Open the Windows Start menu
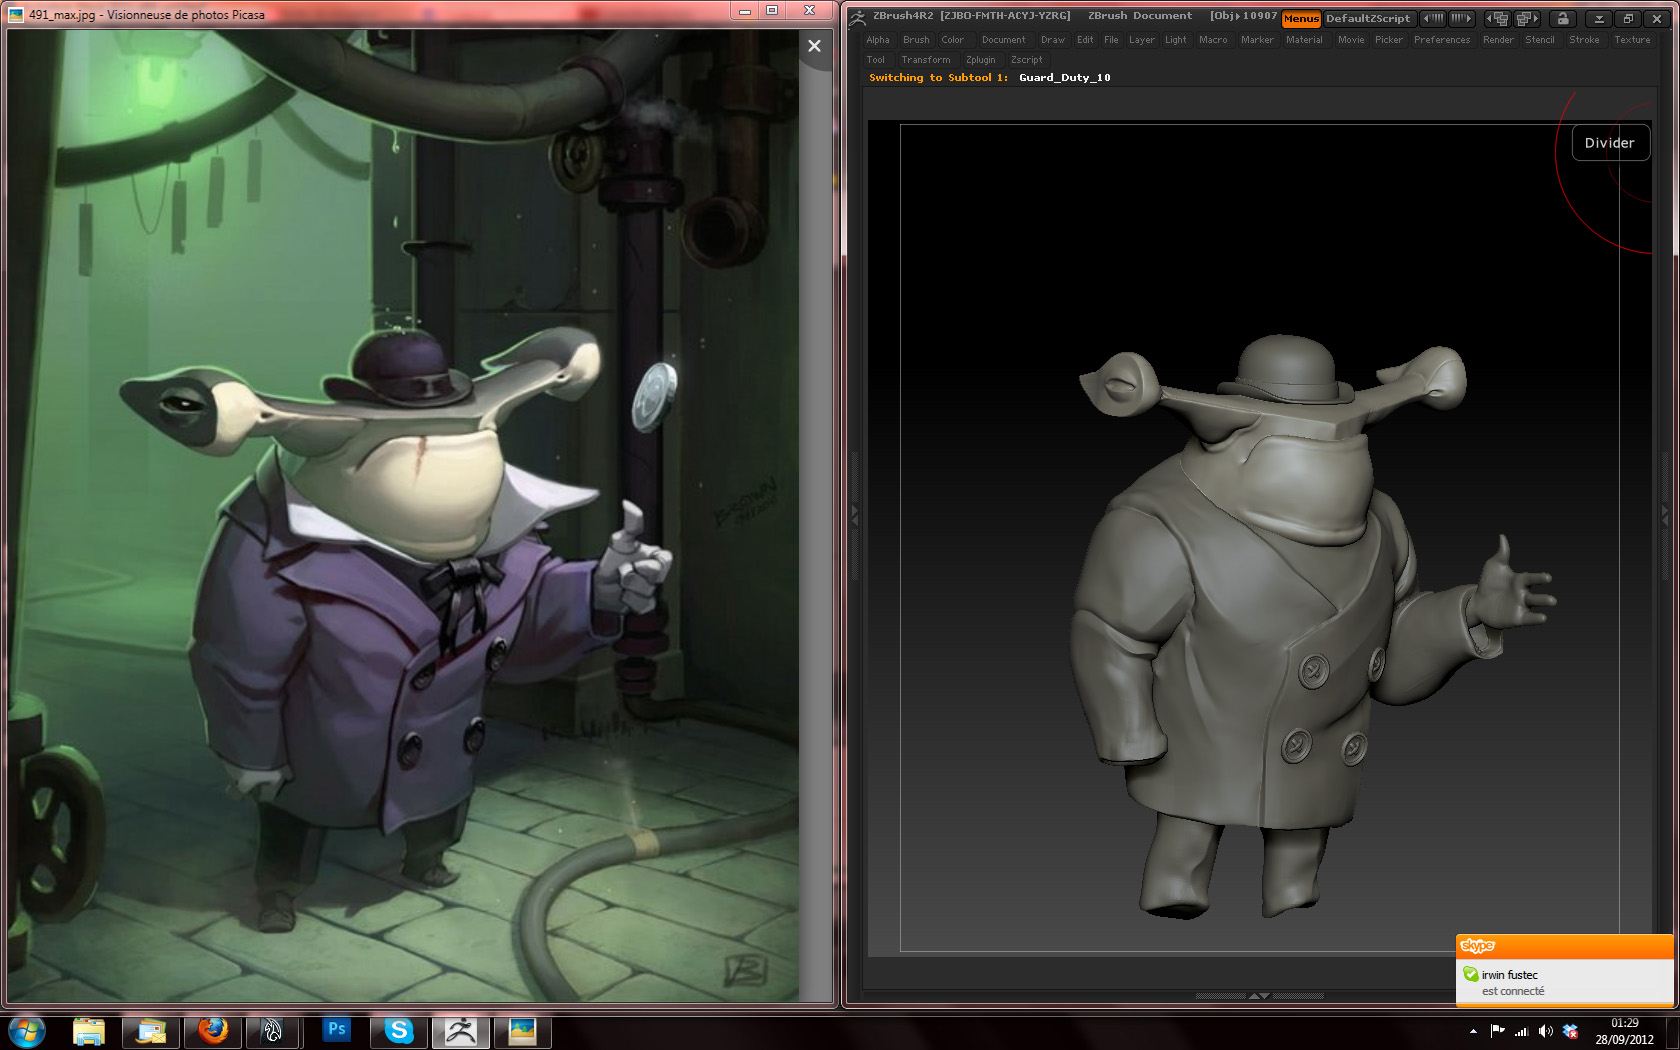Image resolution: width=1680 pixels, height=1050 pixels. 26,1031
